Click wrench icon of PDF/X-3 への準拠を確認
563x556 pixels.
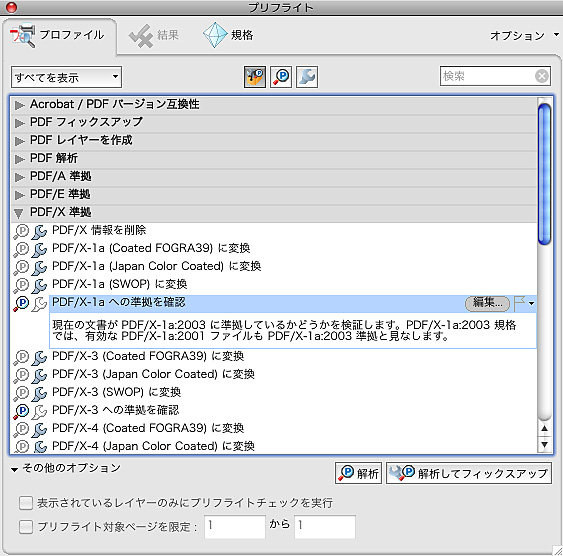[x=39, y=412]
